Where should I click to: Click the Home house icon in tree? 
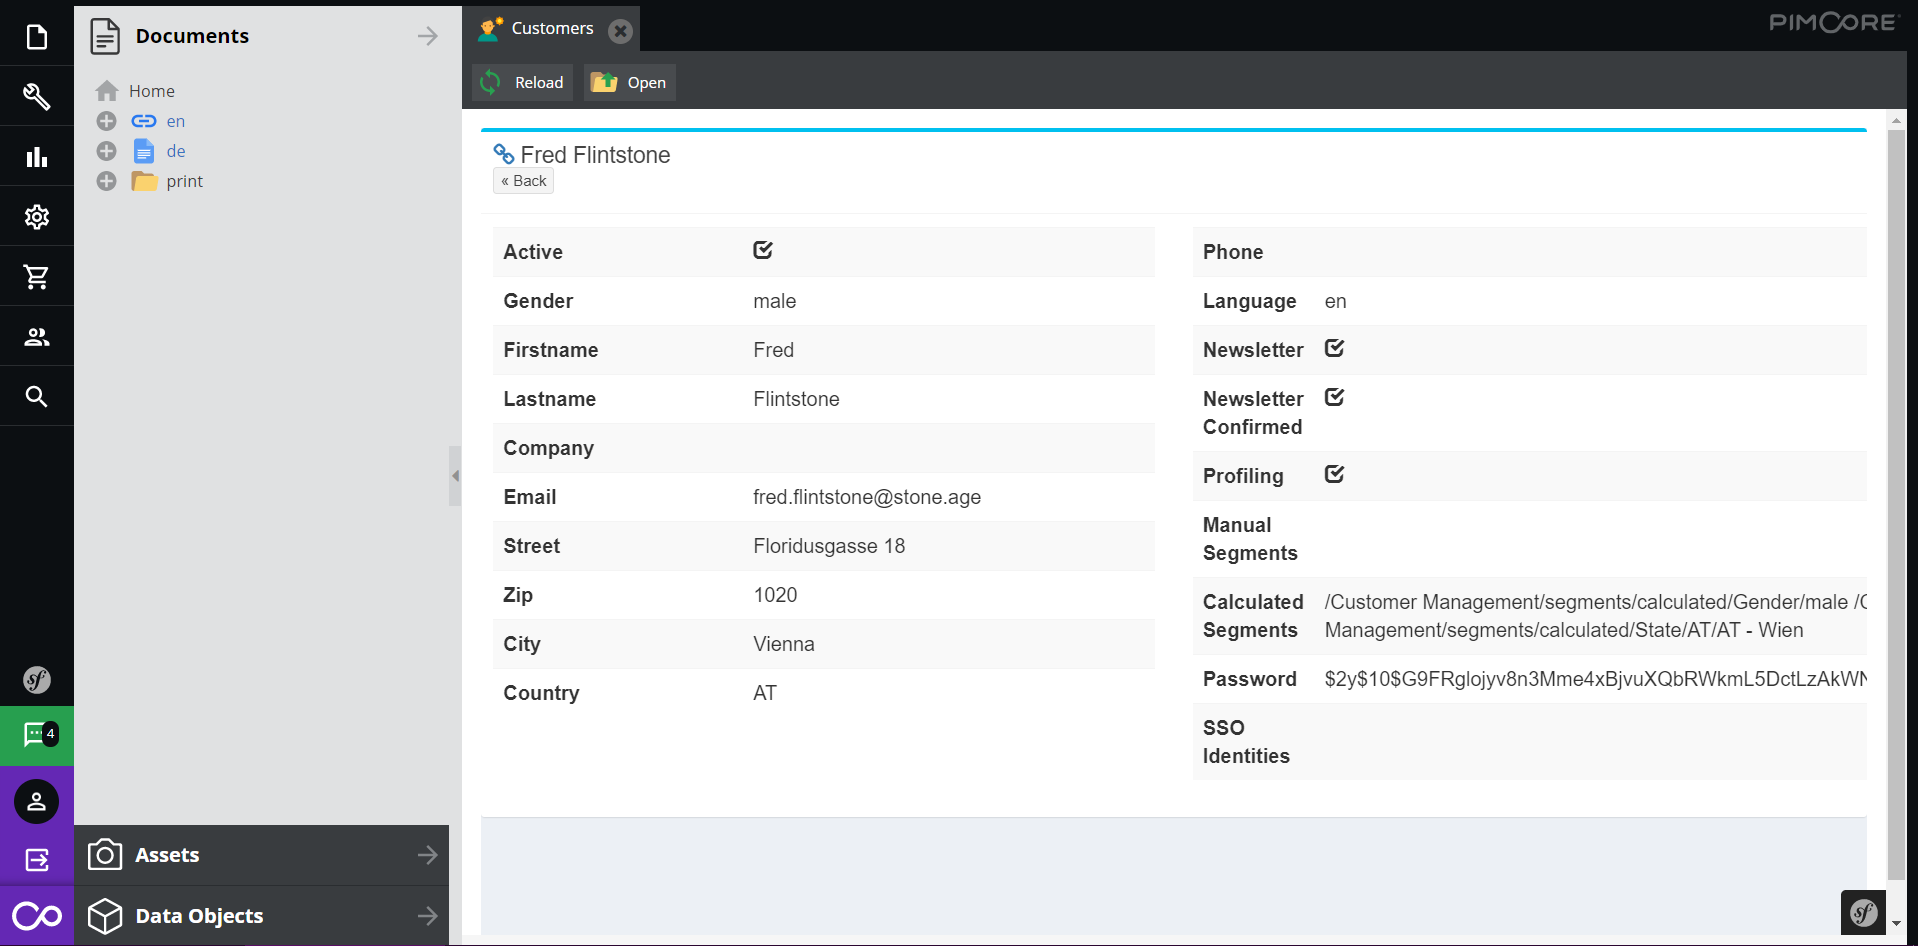pos(107,91)
